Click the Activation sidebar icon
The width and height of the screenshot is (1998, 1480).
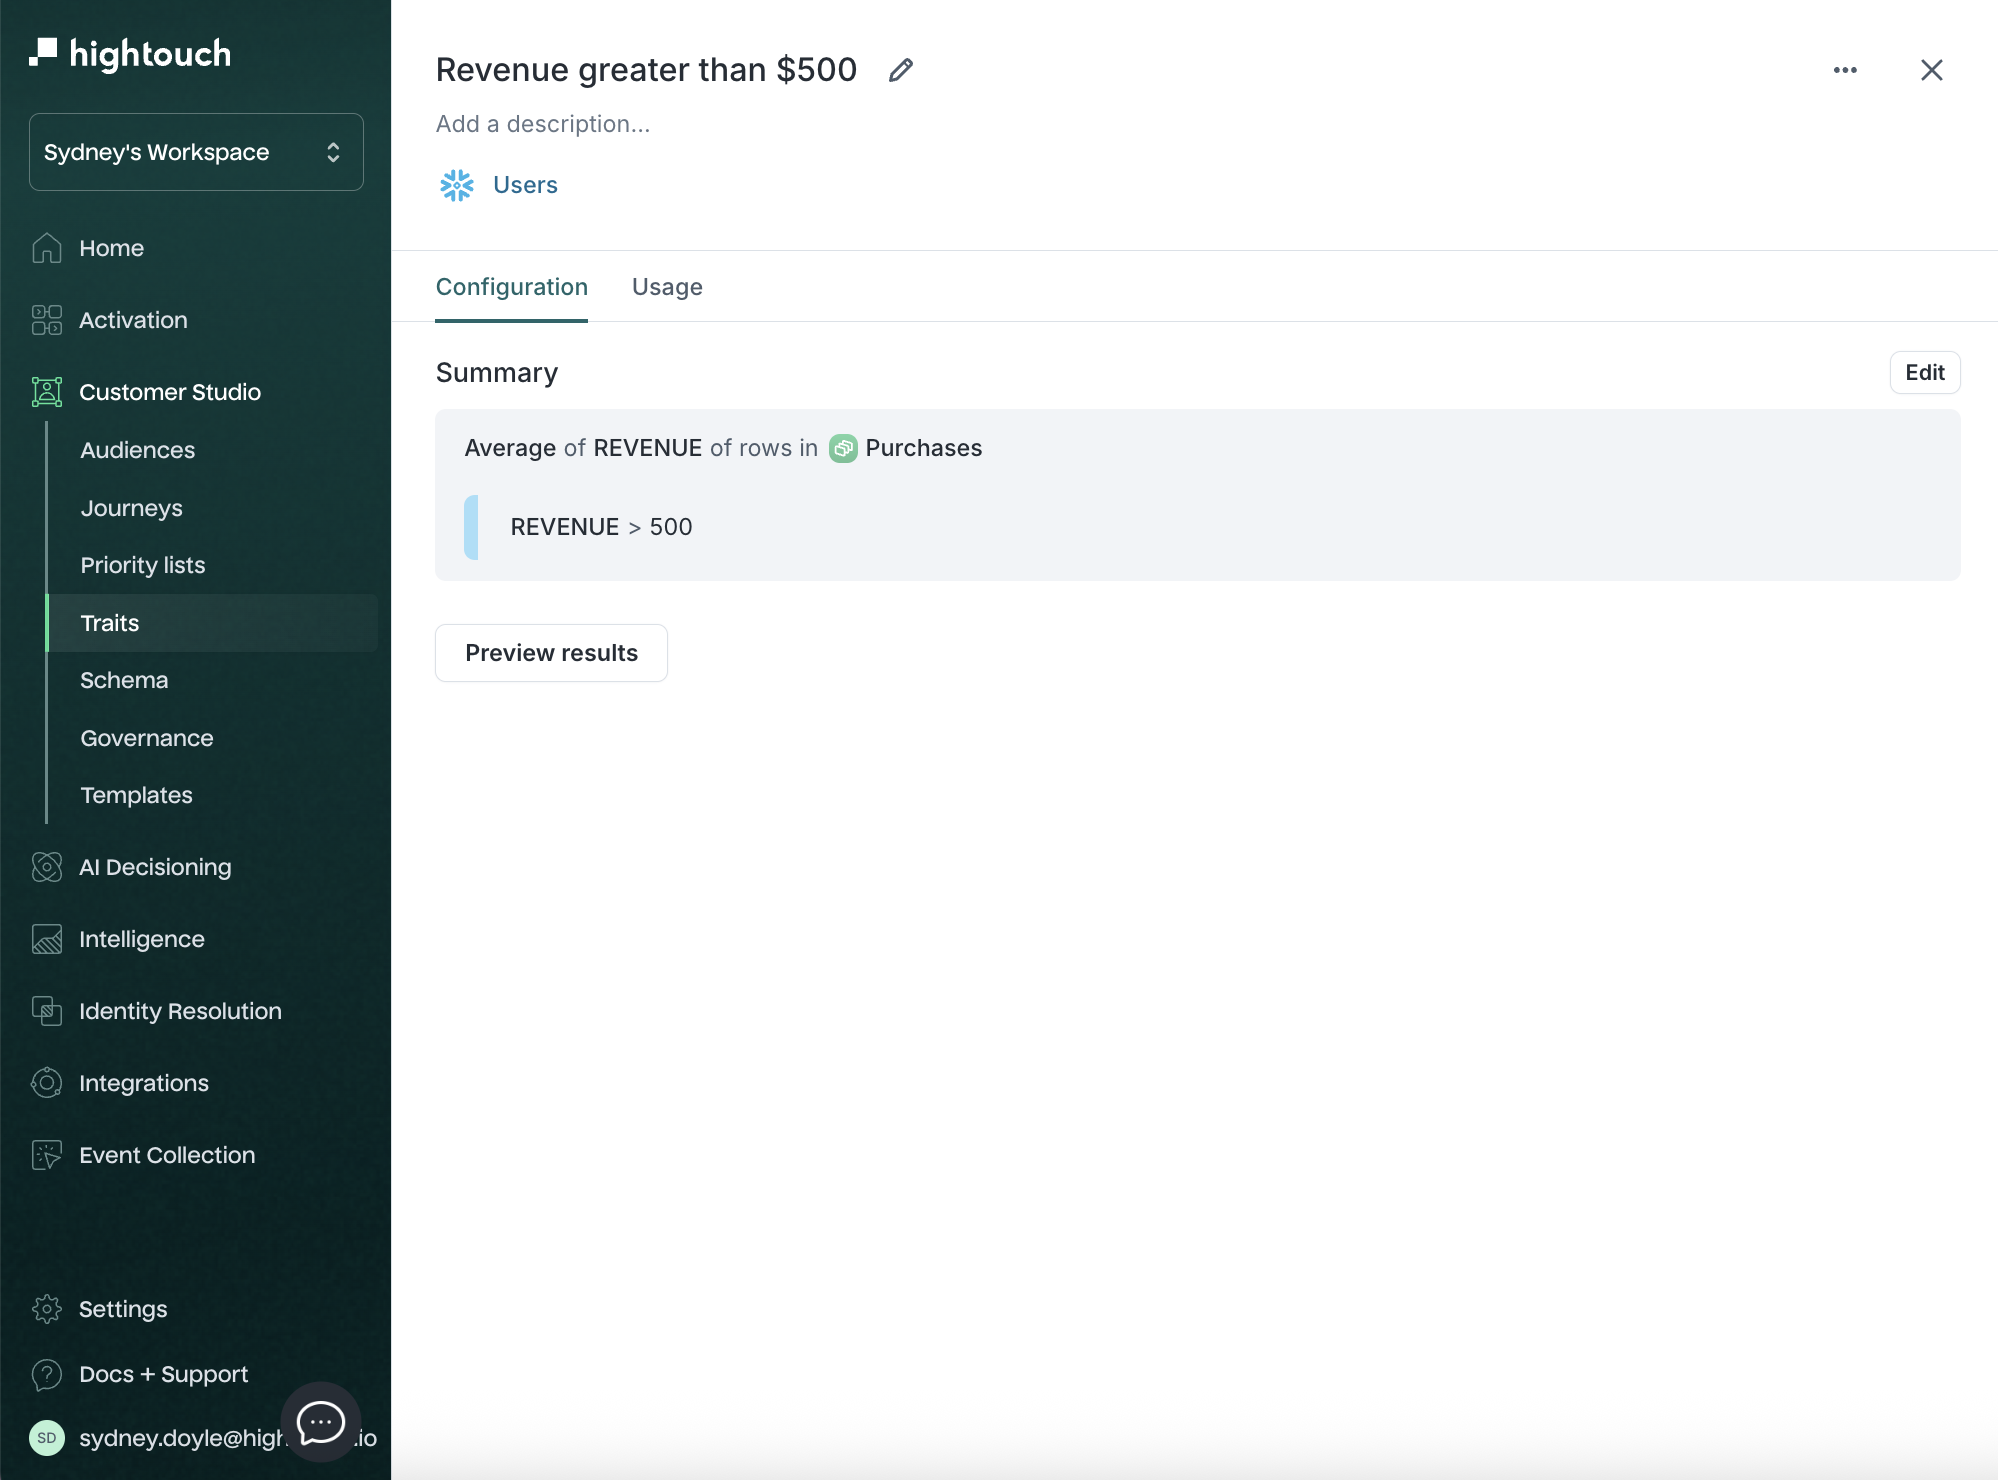click(47, 320)
